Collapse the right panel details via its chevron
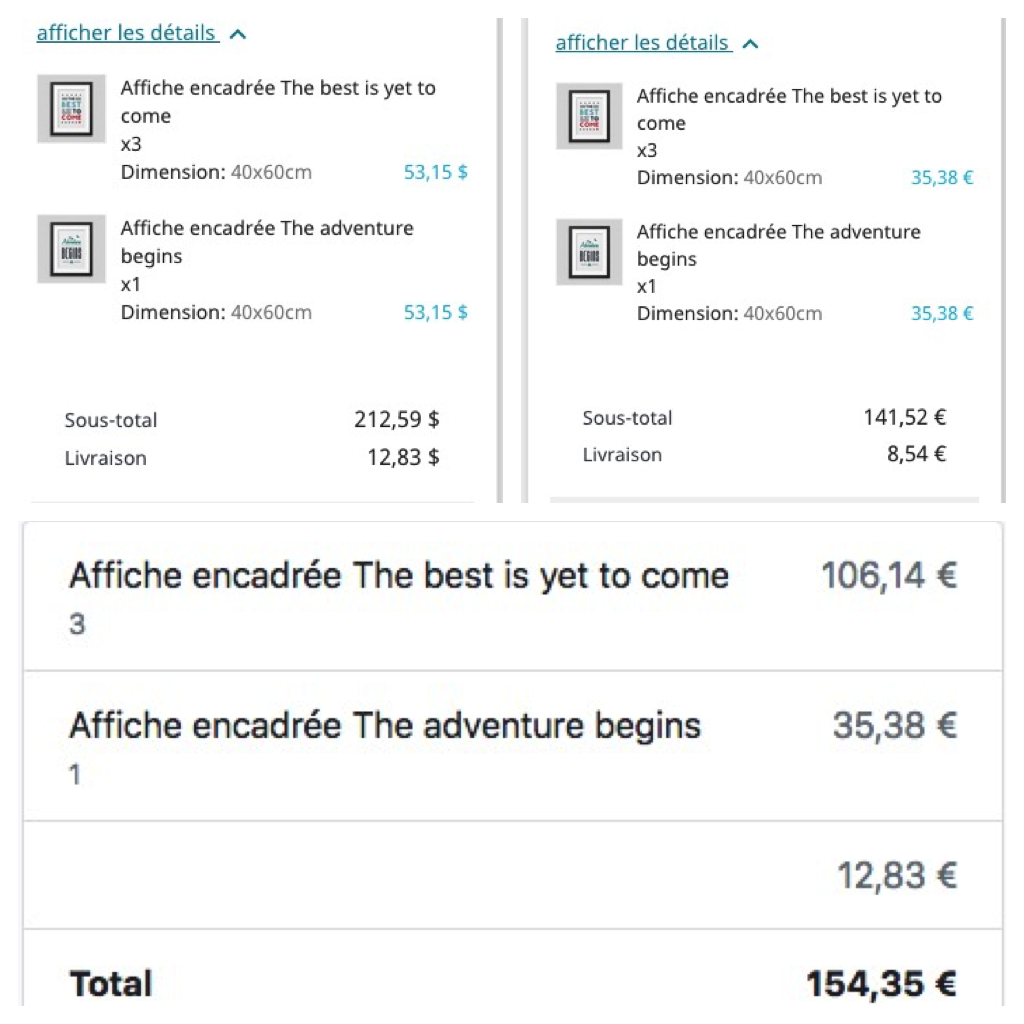Viewport: 1024px width, 1024px height. 751,42
